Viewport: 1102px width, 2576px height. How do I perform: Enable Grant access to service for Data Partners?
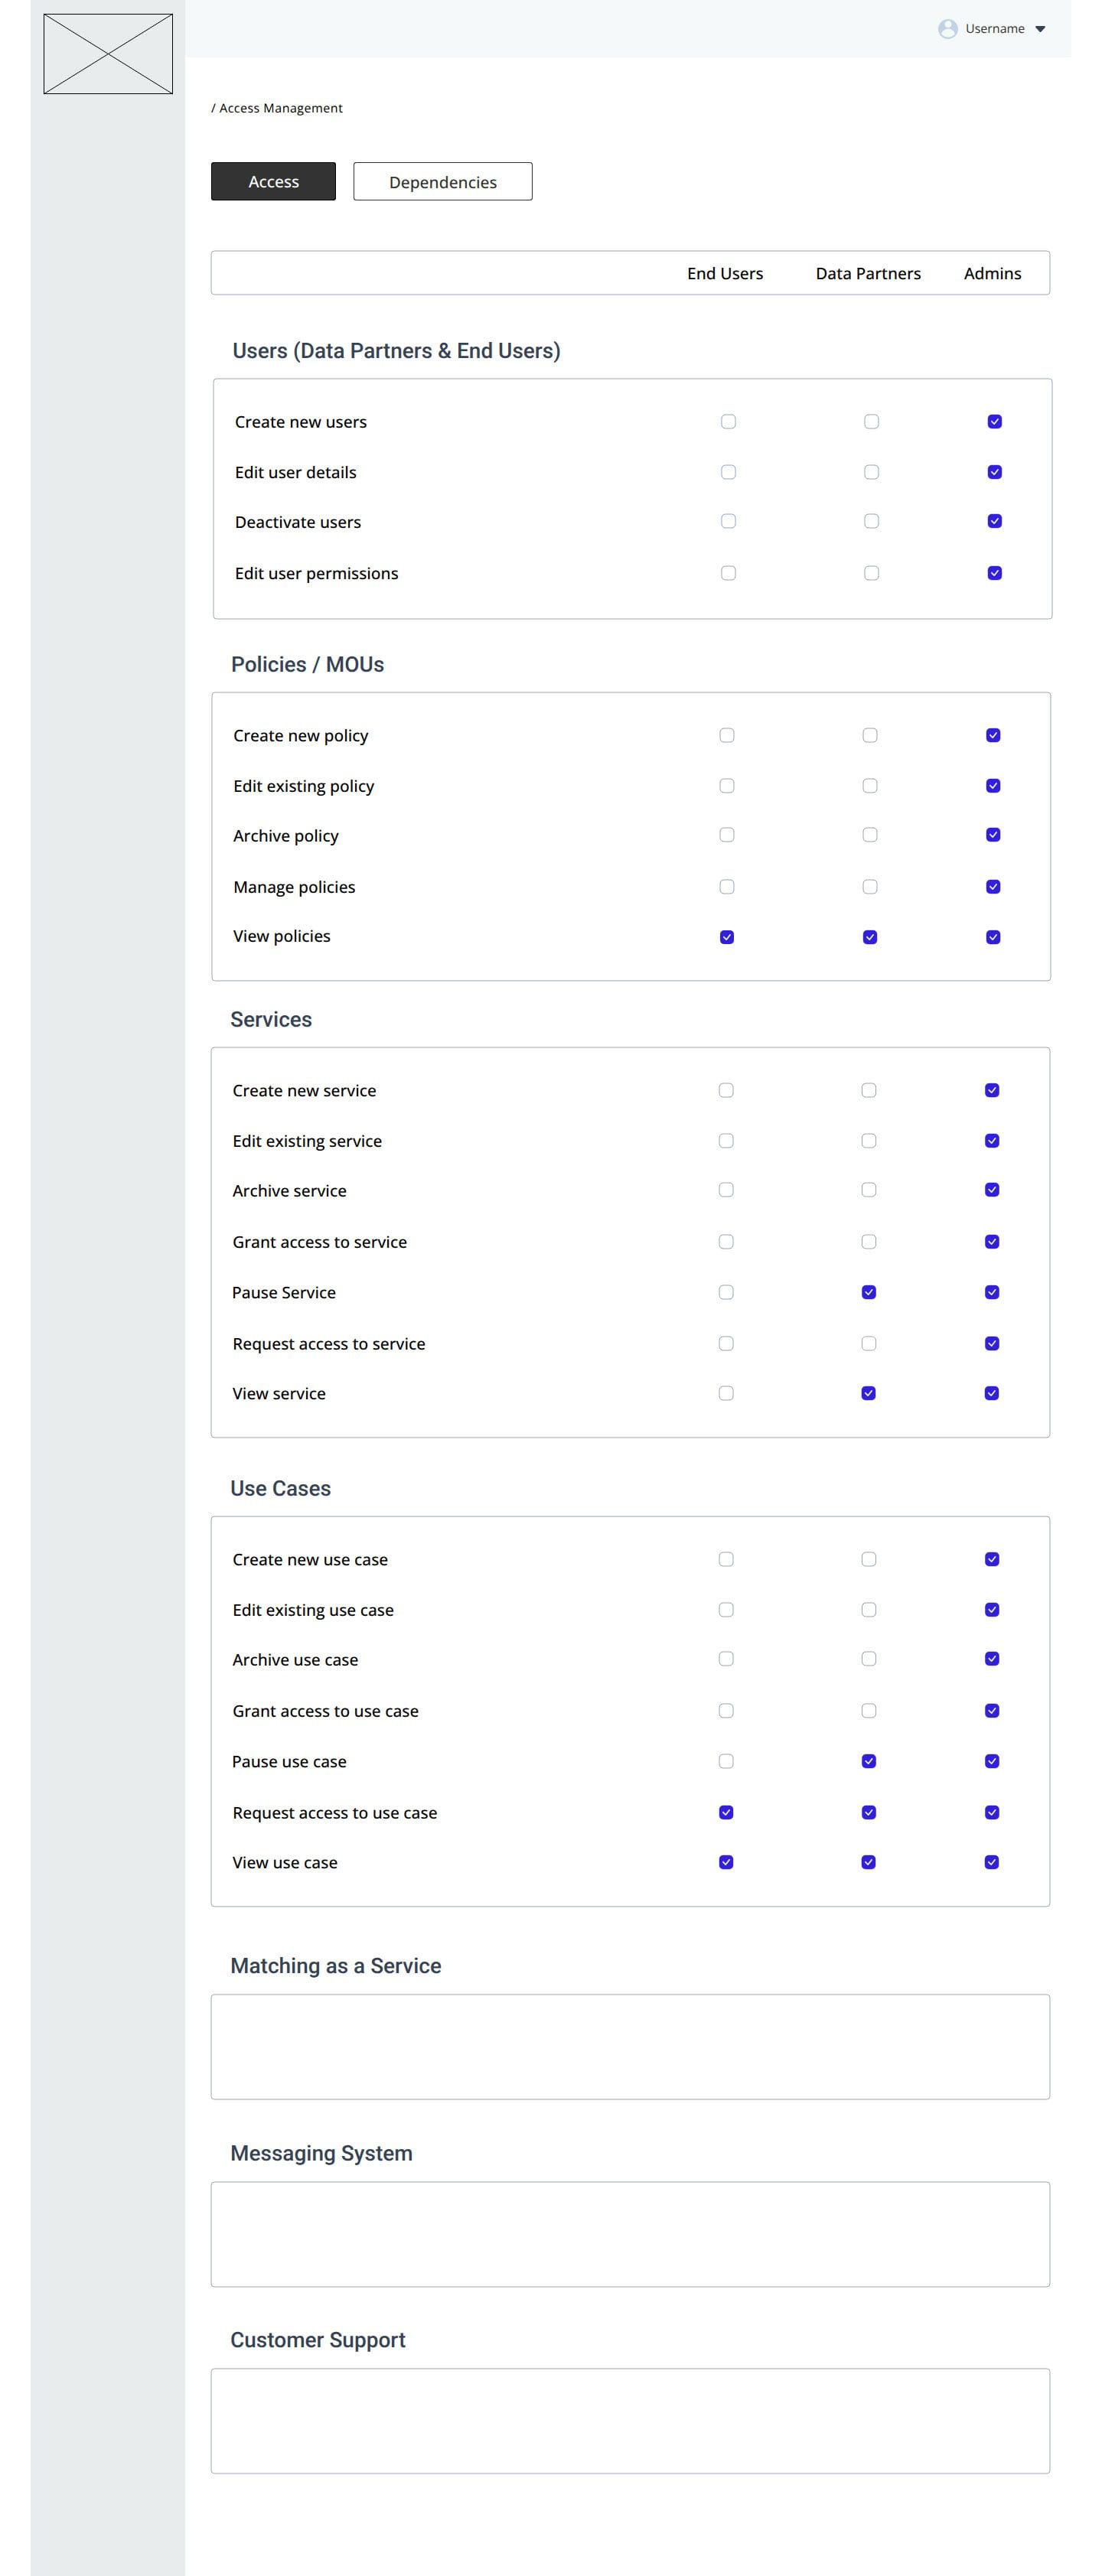click(x=869, y=1242)
